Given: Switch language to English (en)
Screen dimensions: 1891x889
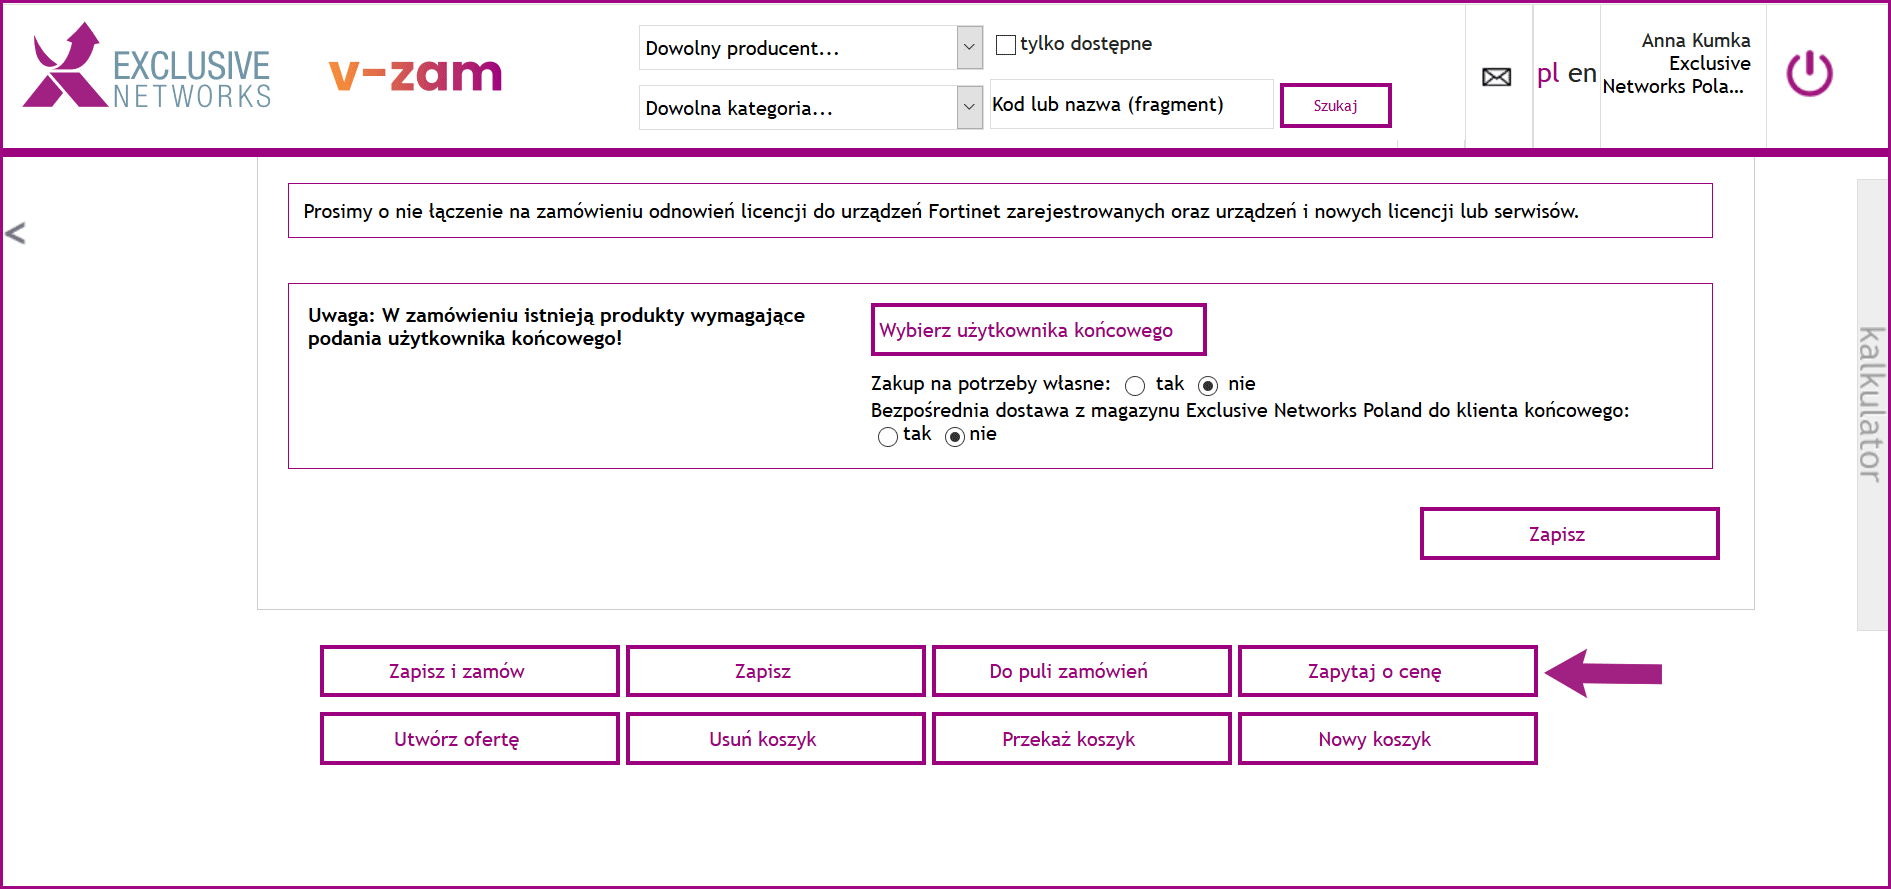Looking at the screenshot, I should pyautogui.click(x=1581, y=74).
